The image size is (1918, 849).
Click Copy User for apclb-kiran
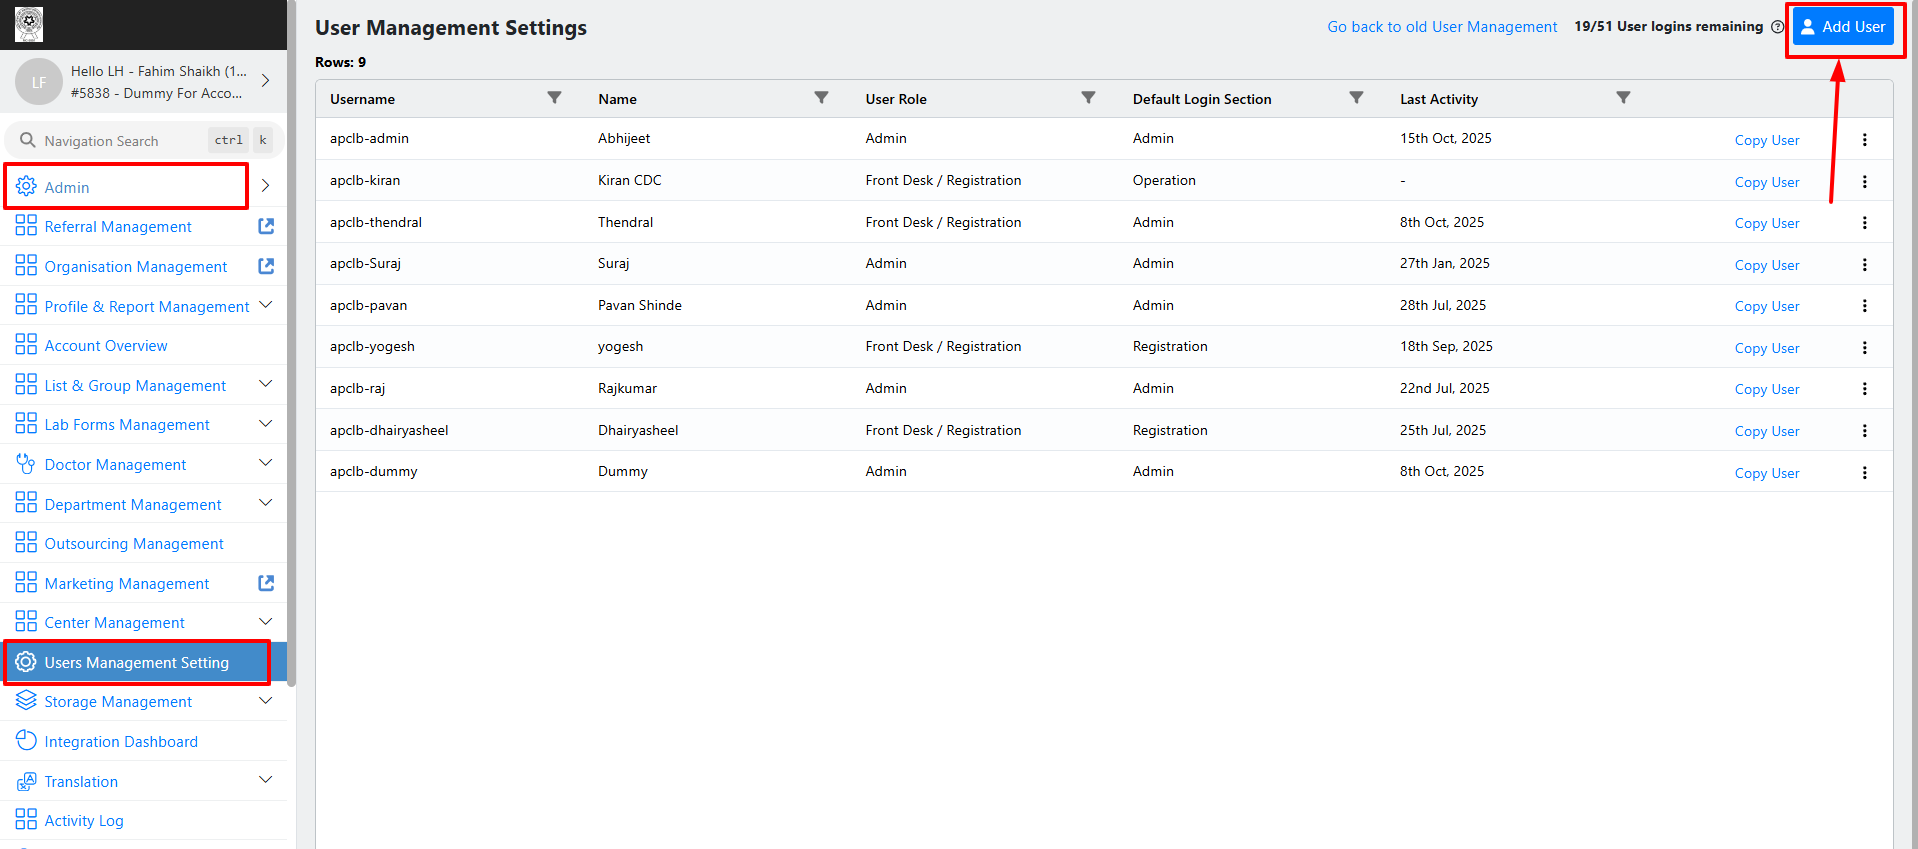[x=1766, y=182]
